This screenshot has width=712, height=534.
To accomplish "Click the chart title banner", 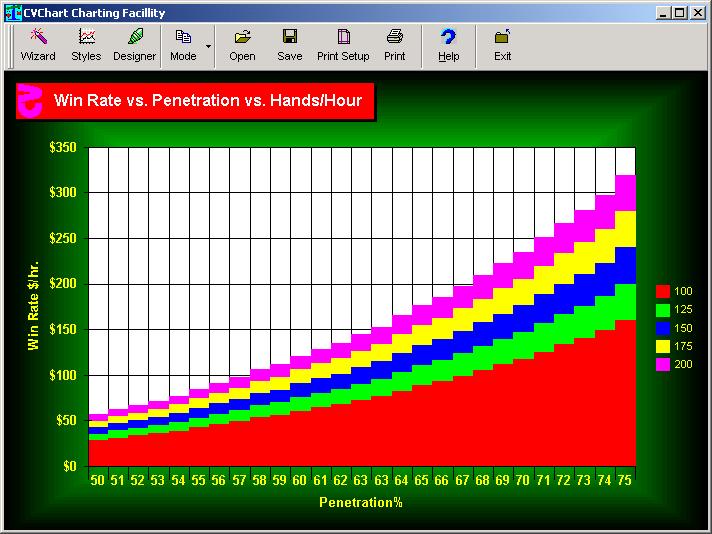I will point(196,101).
